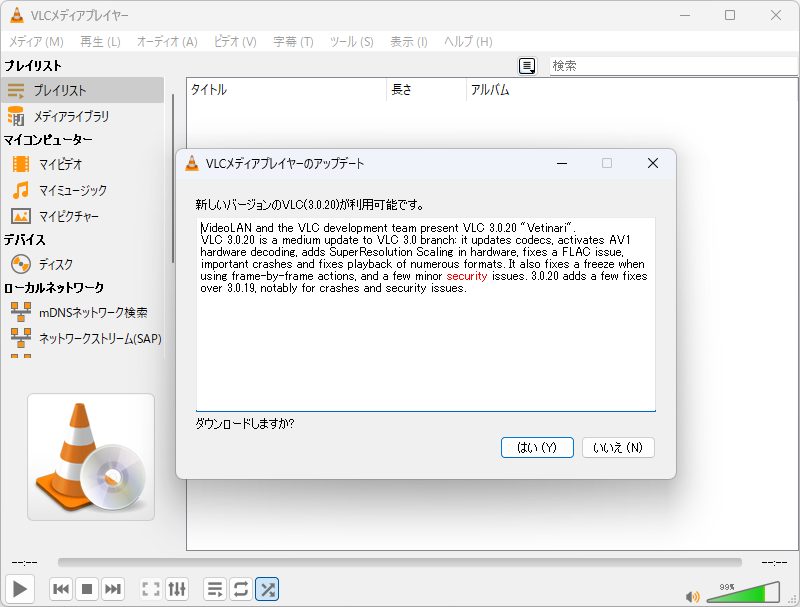Open the ツール menu

click(343, 42)
